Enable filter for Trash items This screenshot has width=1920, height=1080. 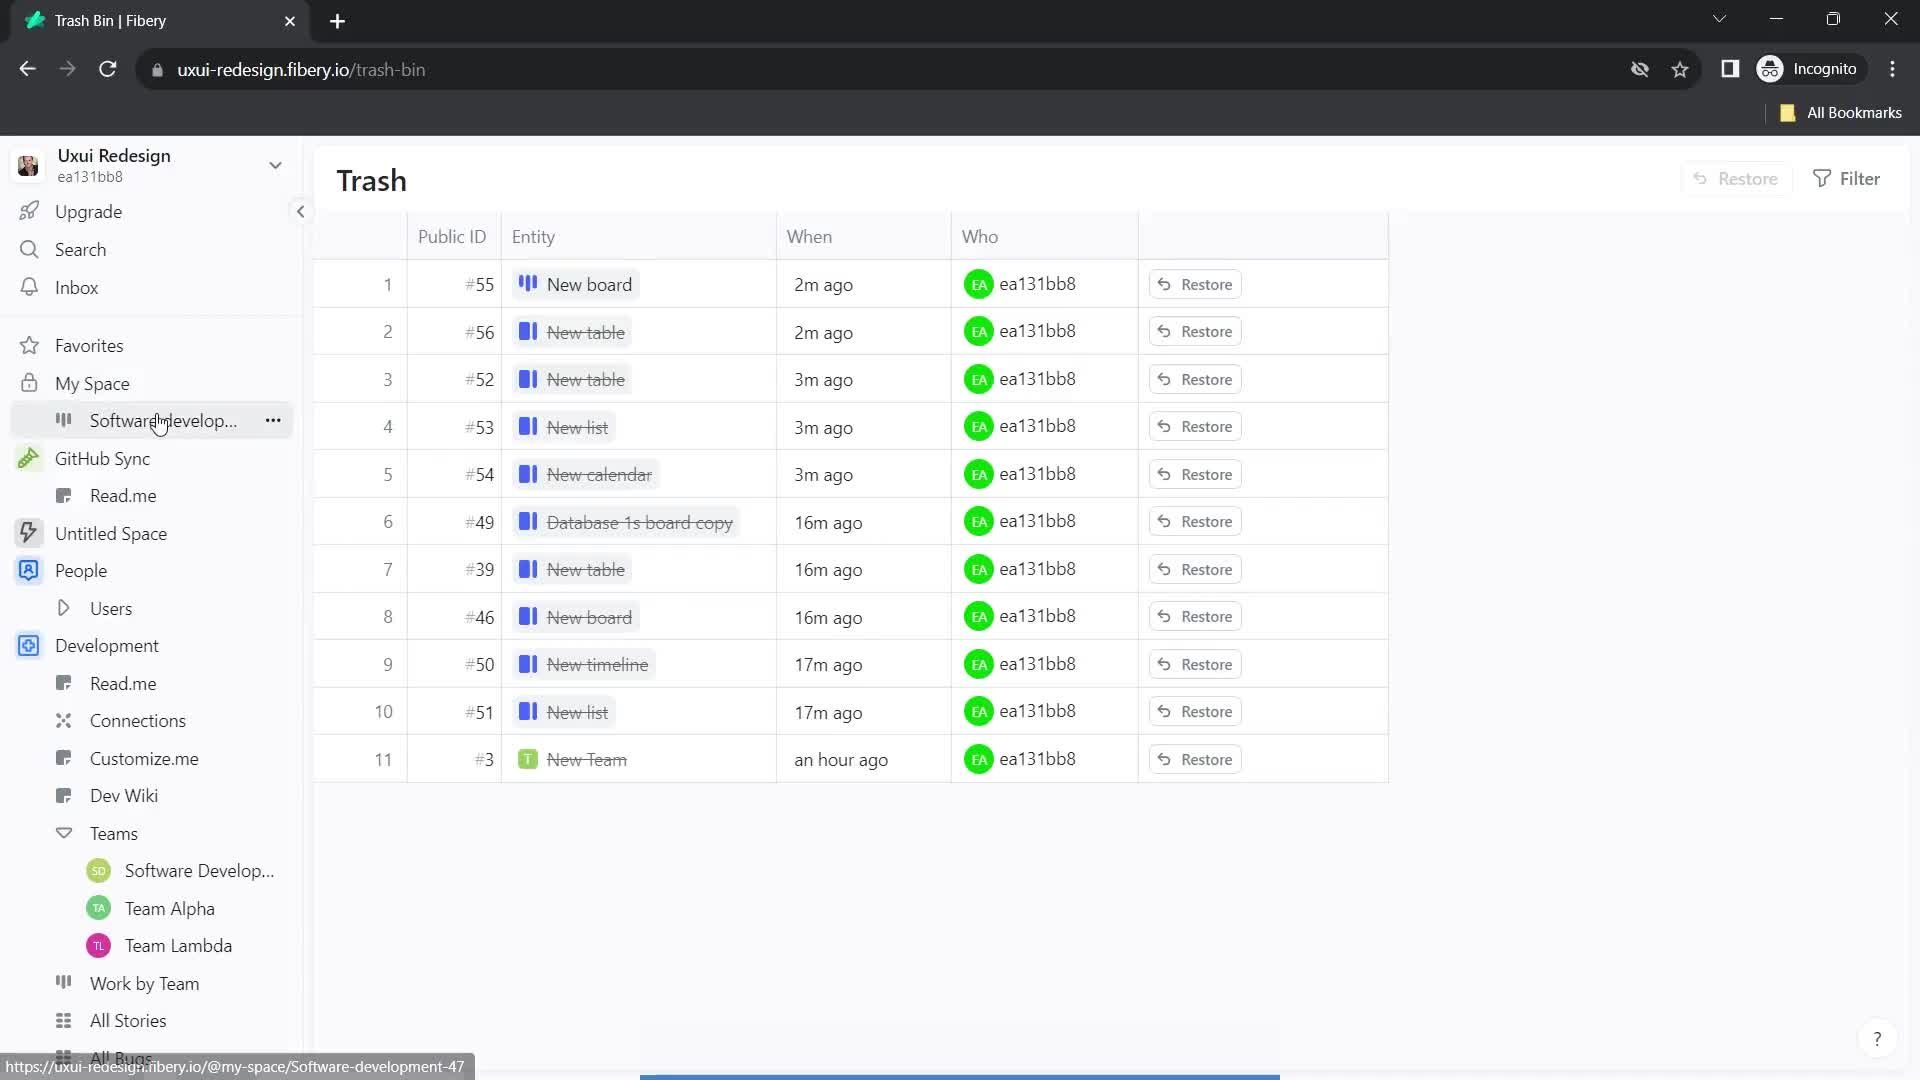[x=1847, y=178]
